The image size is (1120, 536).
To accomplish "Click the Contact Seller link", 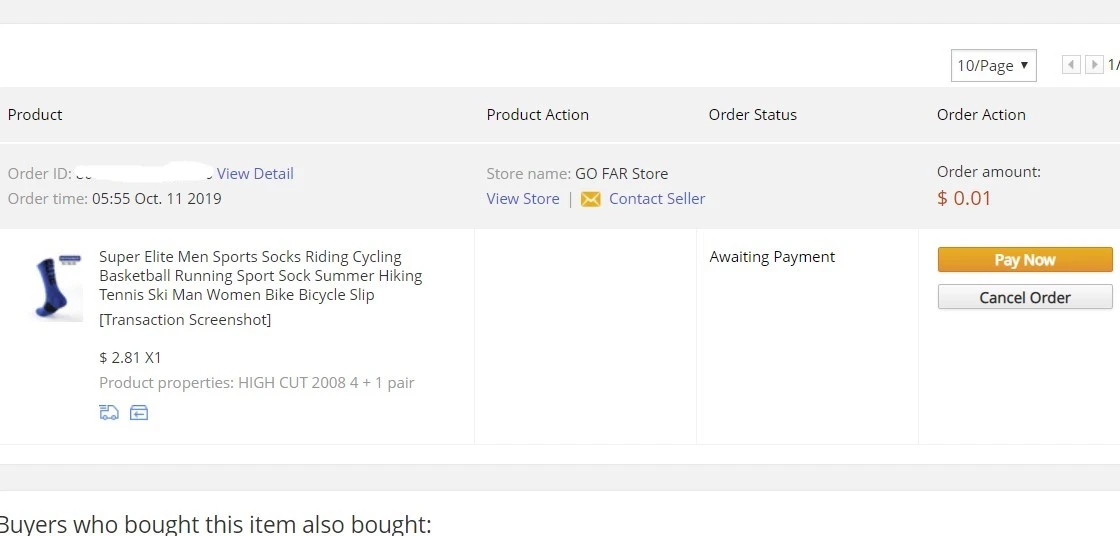I will point(657,199).
